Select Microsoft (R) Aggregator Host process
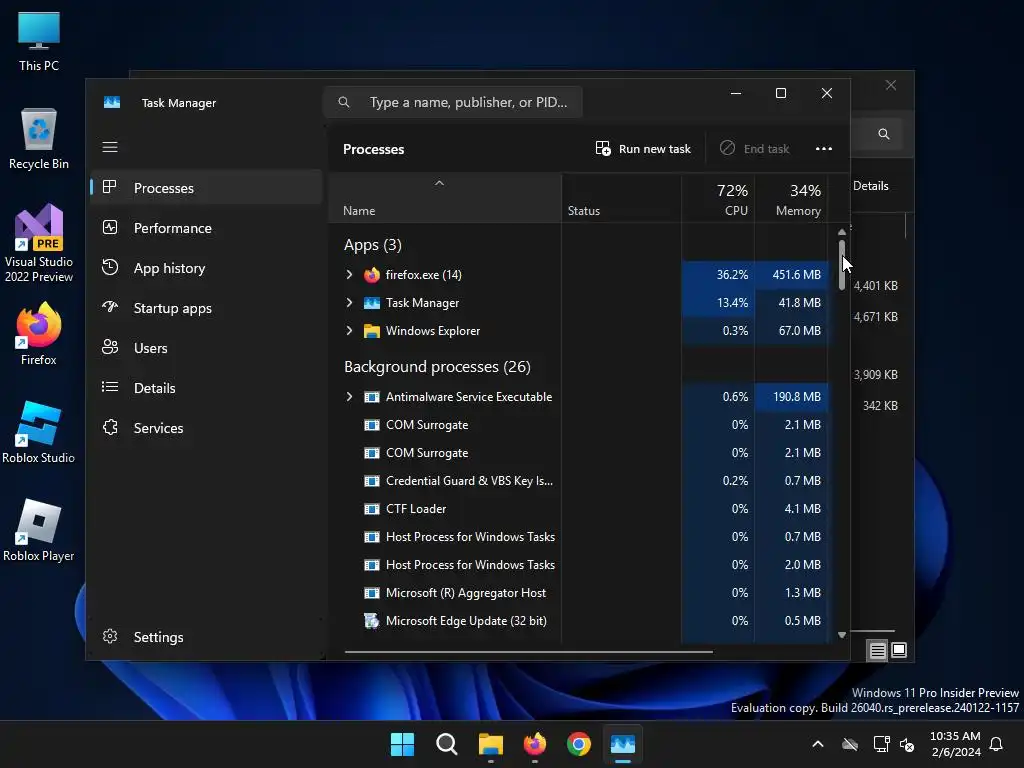Screen dimensions: 1024x768 tap(579, 593)
